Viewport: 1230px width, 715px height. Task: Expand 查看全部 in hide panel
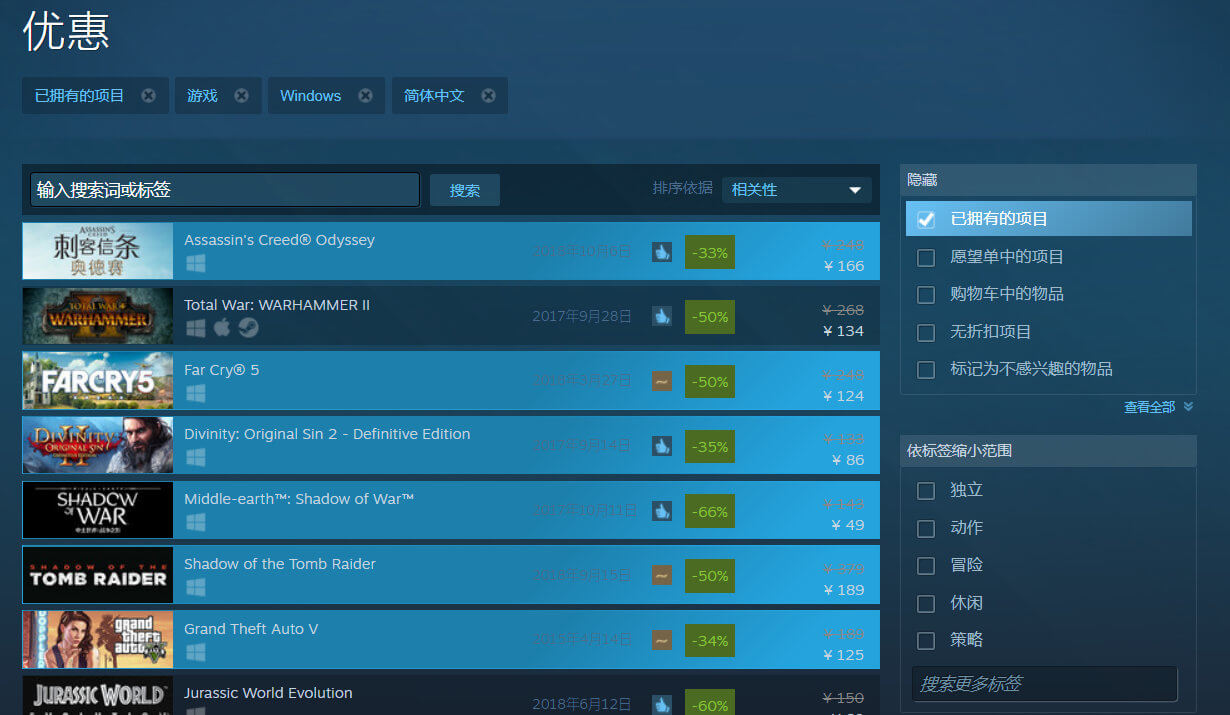click(1158, 407)
